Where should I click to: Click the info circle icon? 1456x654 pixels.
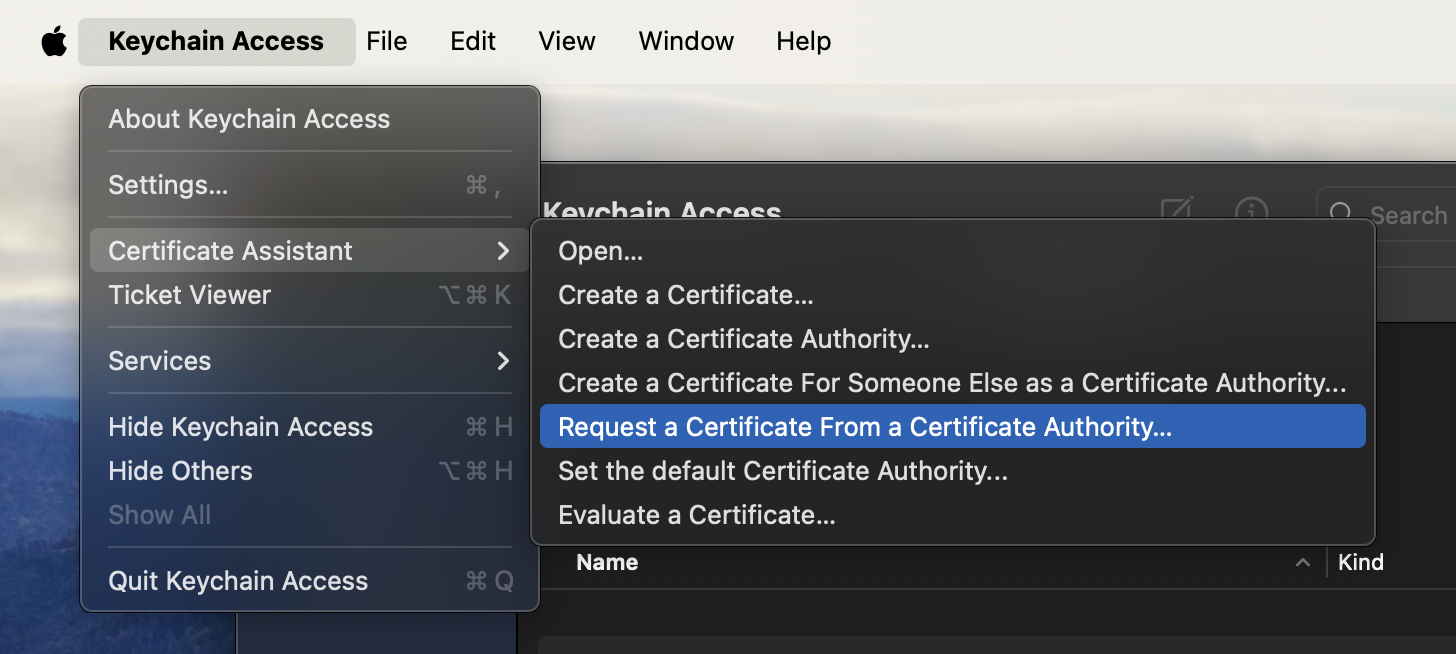[1251, 209]
